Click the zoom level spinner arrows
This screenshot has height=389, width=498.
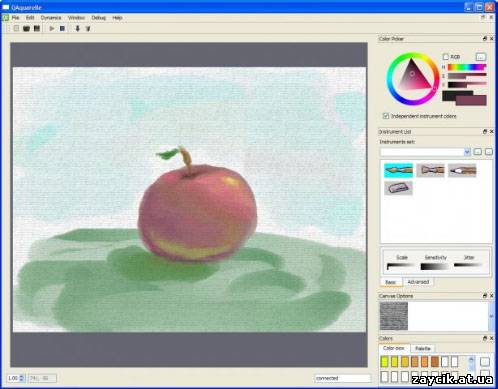(22, 378)
